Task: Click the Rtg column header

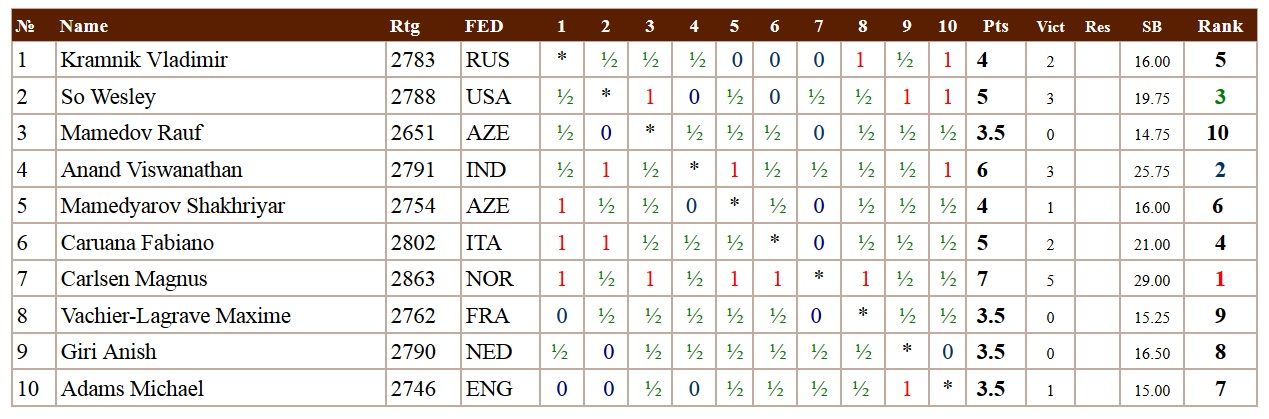Action: 405,26
